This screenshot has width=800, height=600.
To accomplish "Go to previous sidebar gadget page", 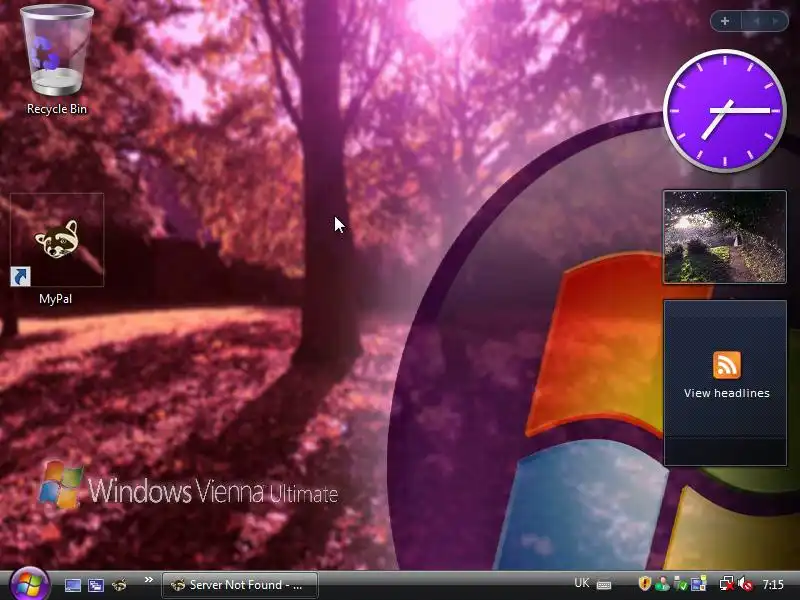I will pos(757,21).
